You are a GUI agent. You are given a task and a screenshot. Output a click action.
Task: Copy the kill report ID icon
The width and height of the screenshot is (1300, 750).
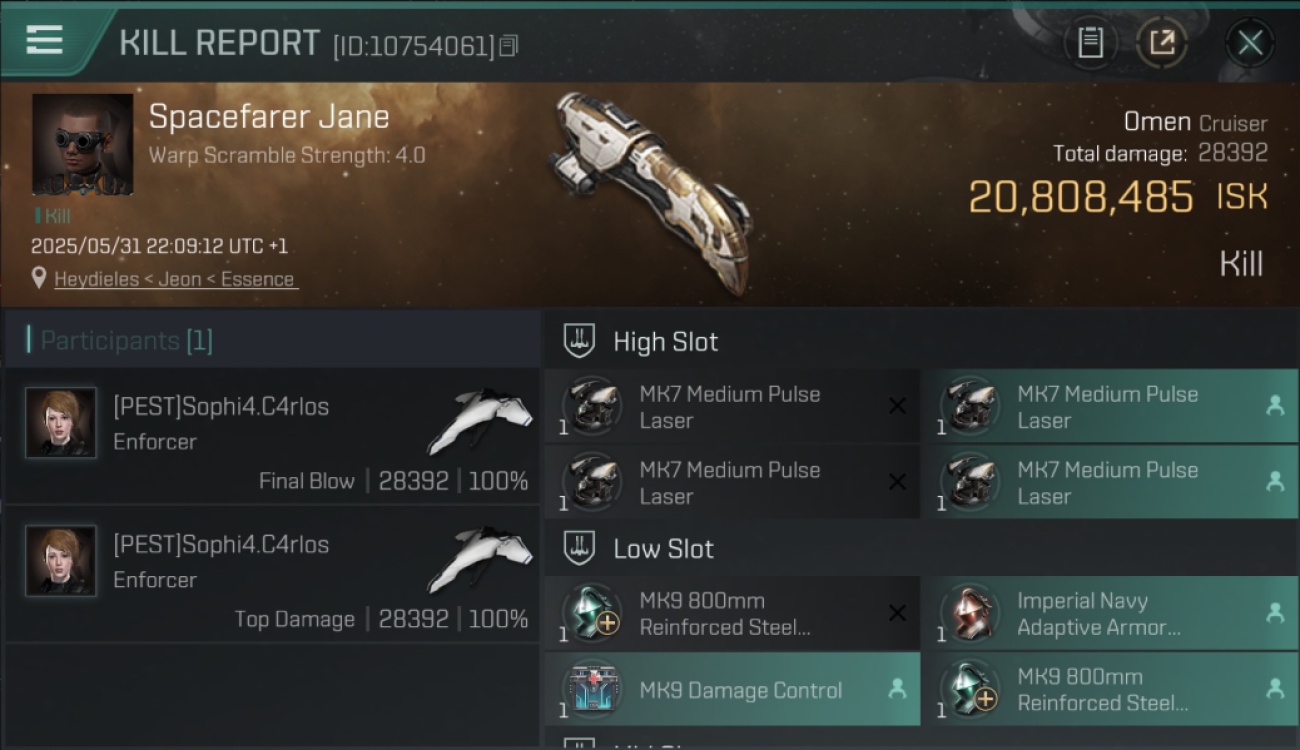coord(509,45)
